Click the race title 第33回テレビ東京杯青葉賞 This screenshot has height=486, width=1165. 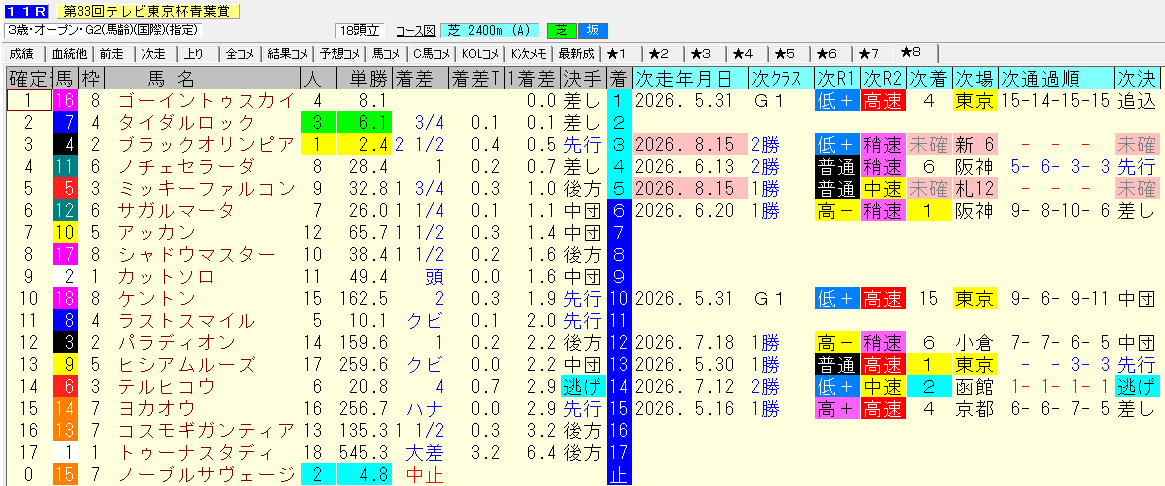[148, 10]
